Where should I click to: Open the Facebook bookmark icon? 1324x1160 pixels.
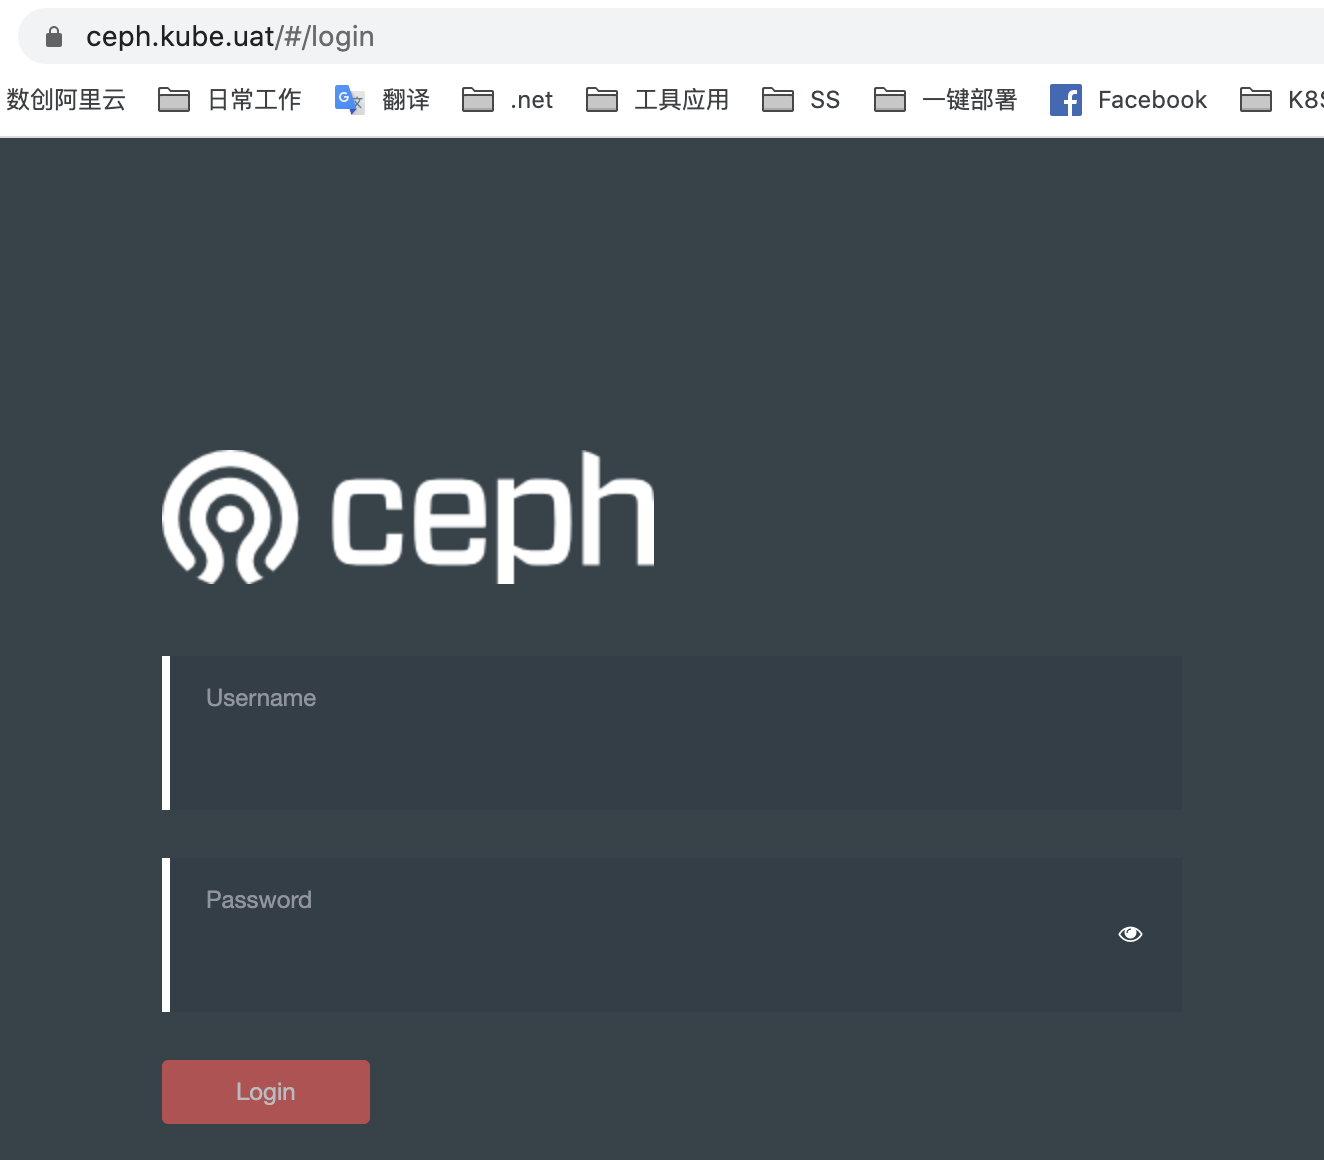(x=1066, y=99)
